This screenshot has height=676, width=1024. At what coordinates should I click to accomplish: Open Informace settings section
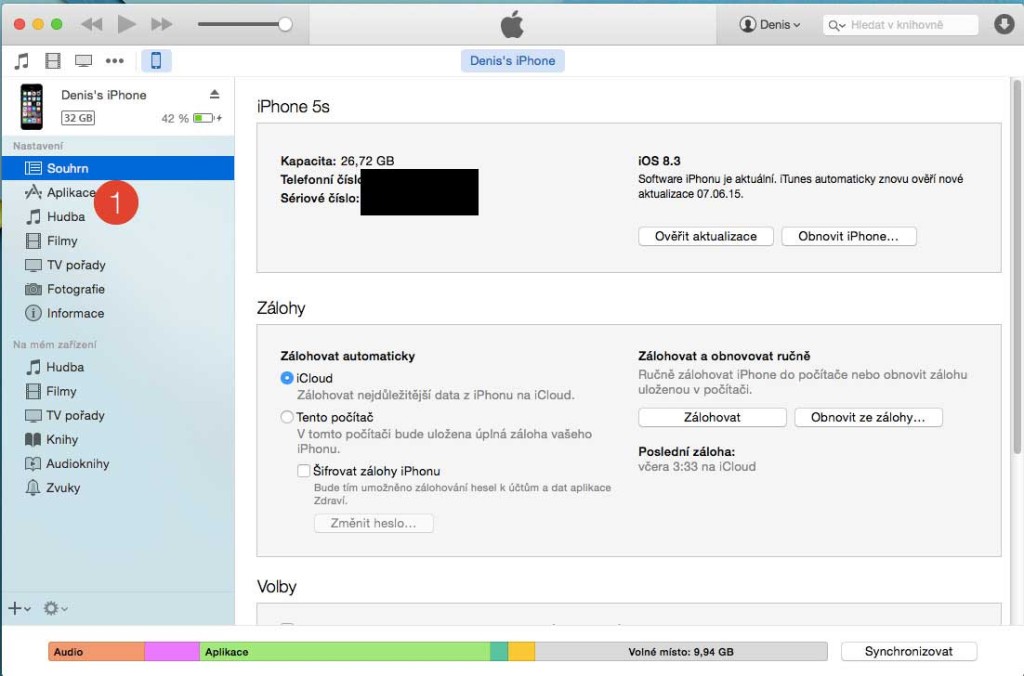pos(118,313)
